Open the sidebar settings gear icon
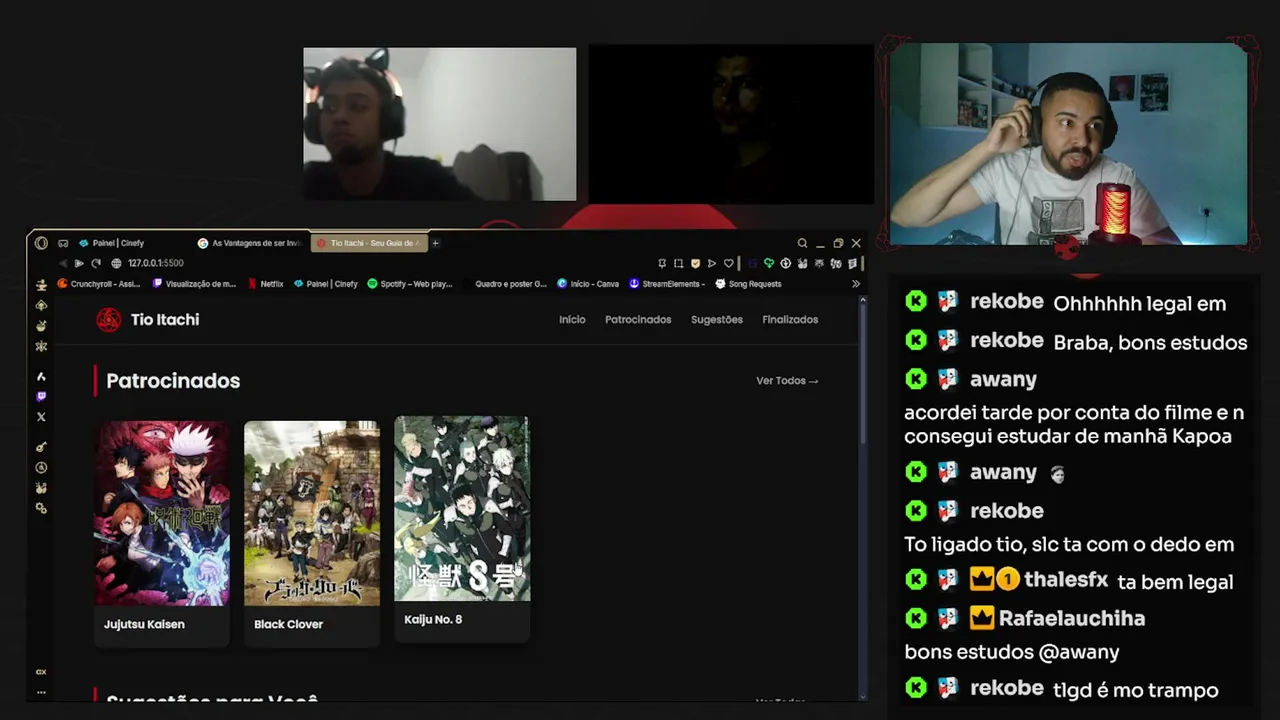 point(41,508)
